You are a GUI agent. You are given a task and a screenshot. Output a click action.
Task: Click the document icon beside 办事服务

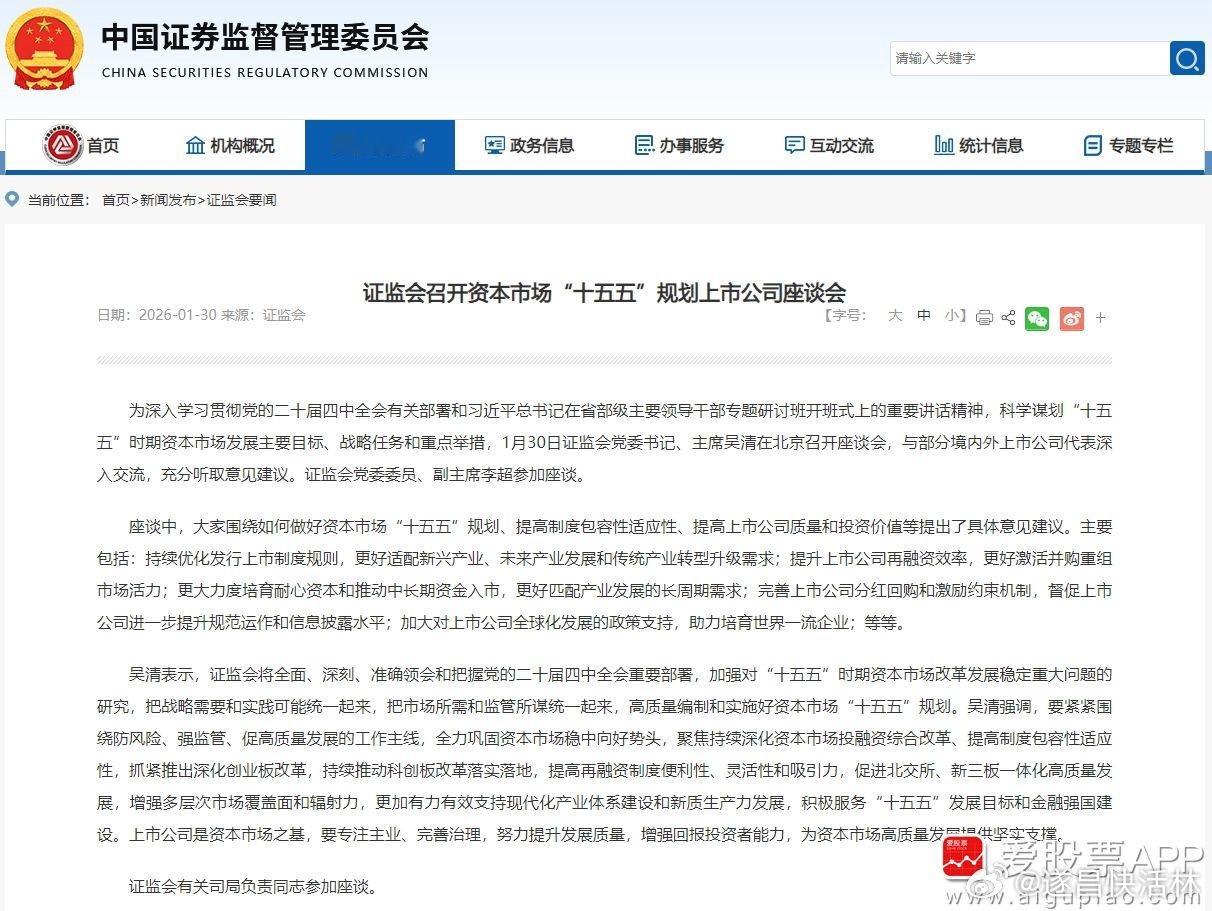(644, 145)
